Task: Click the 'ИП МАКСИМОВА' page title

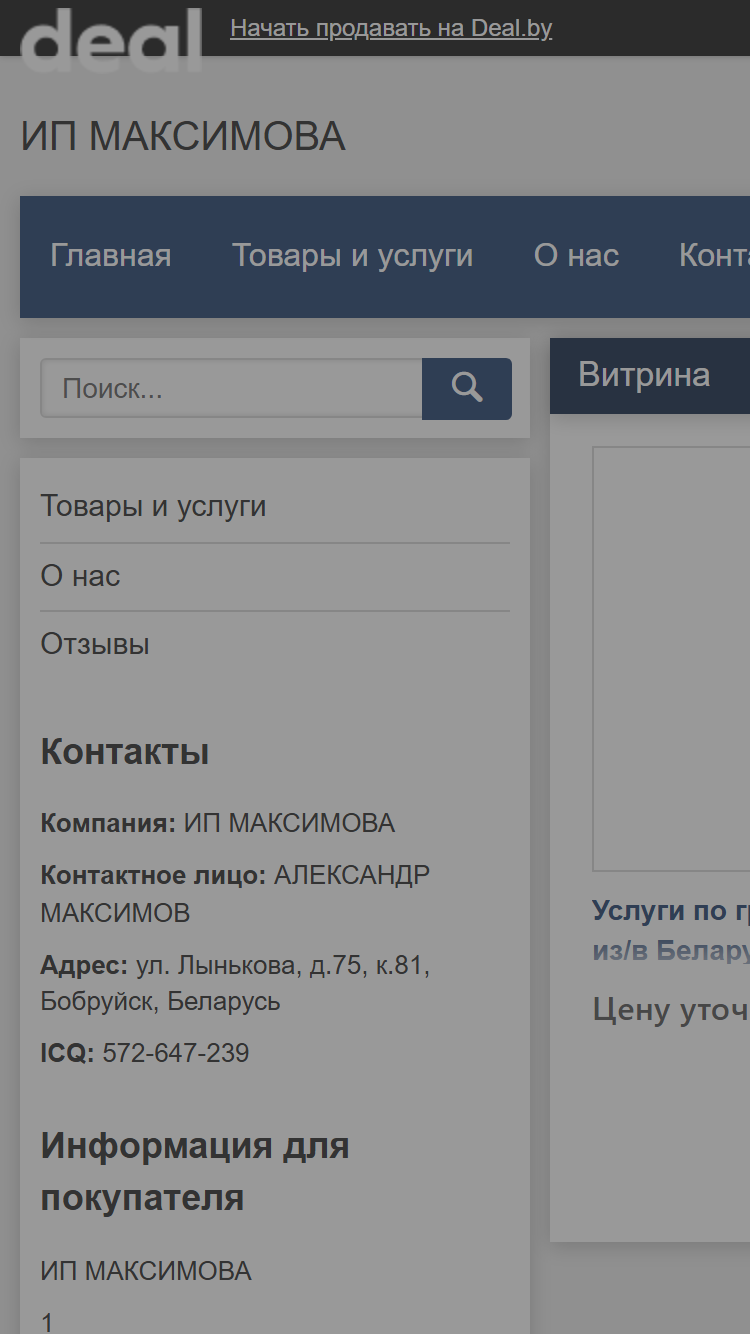Action: tap(183, 137)
